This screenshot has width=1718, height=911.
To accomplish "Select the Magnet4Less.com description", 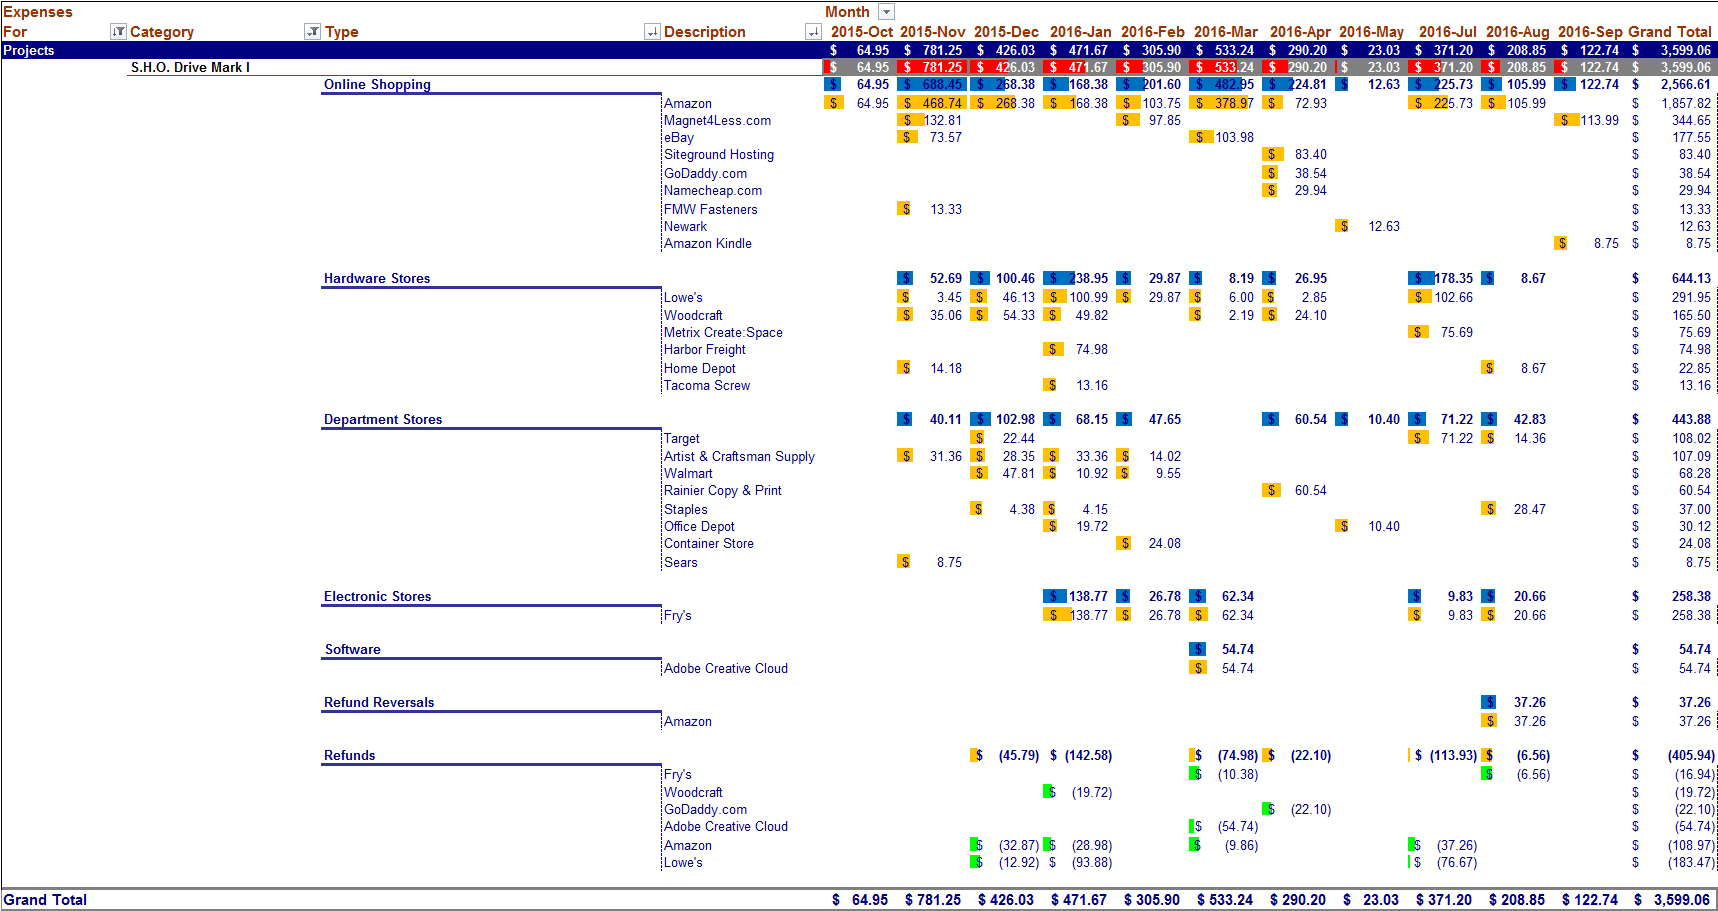I will pyautogui.click(x=717, y=121).
